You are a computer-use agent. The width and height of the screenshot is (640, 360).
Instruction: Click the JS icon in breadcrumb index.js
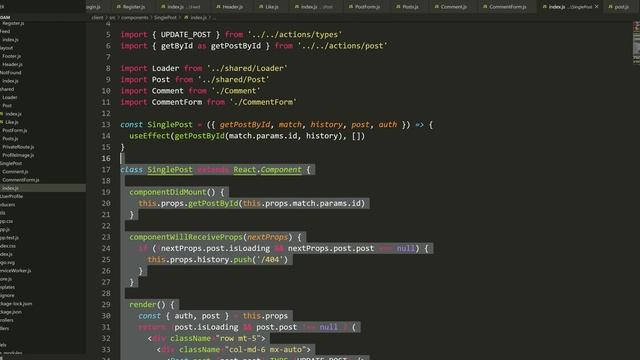[186, 18]
